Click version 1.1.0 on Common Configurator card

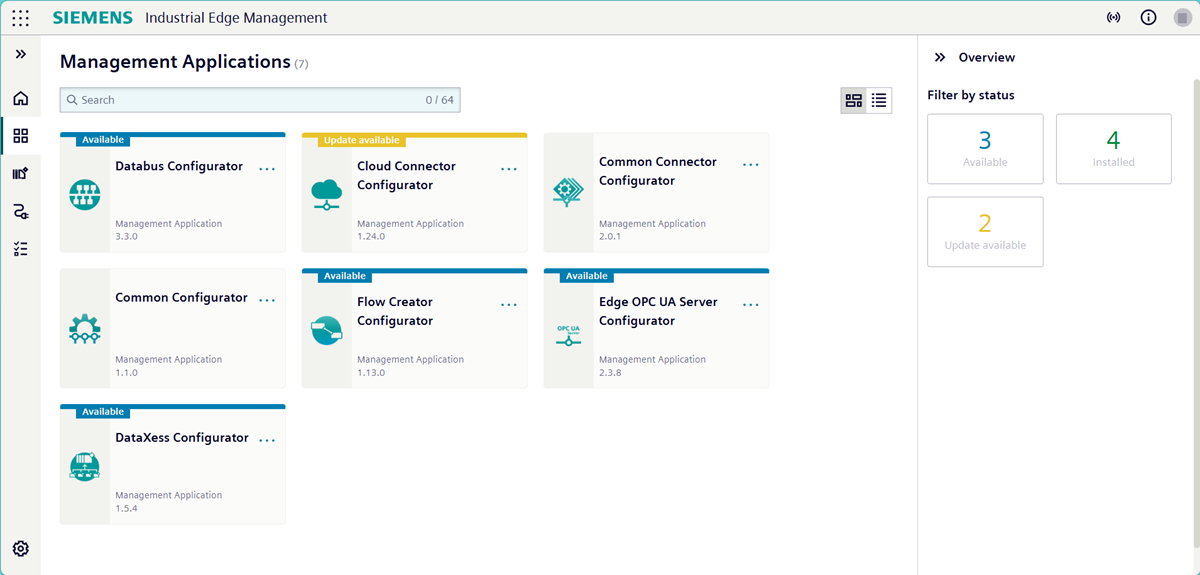[x=126, y=373]
